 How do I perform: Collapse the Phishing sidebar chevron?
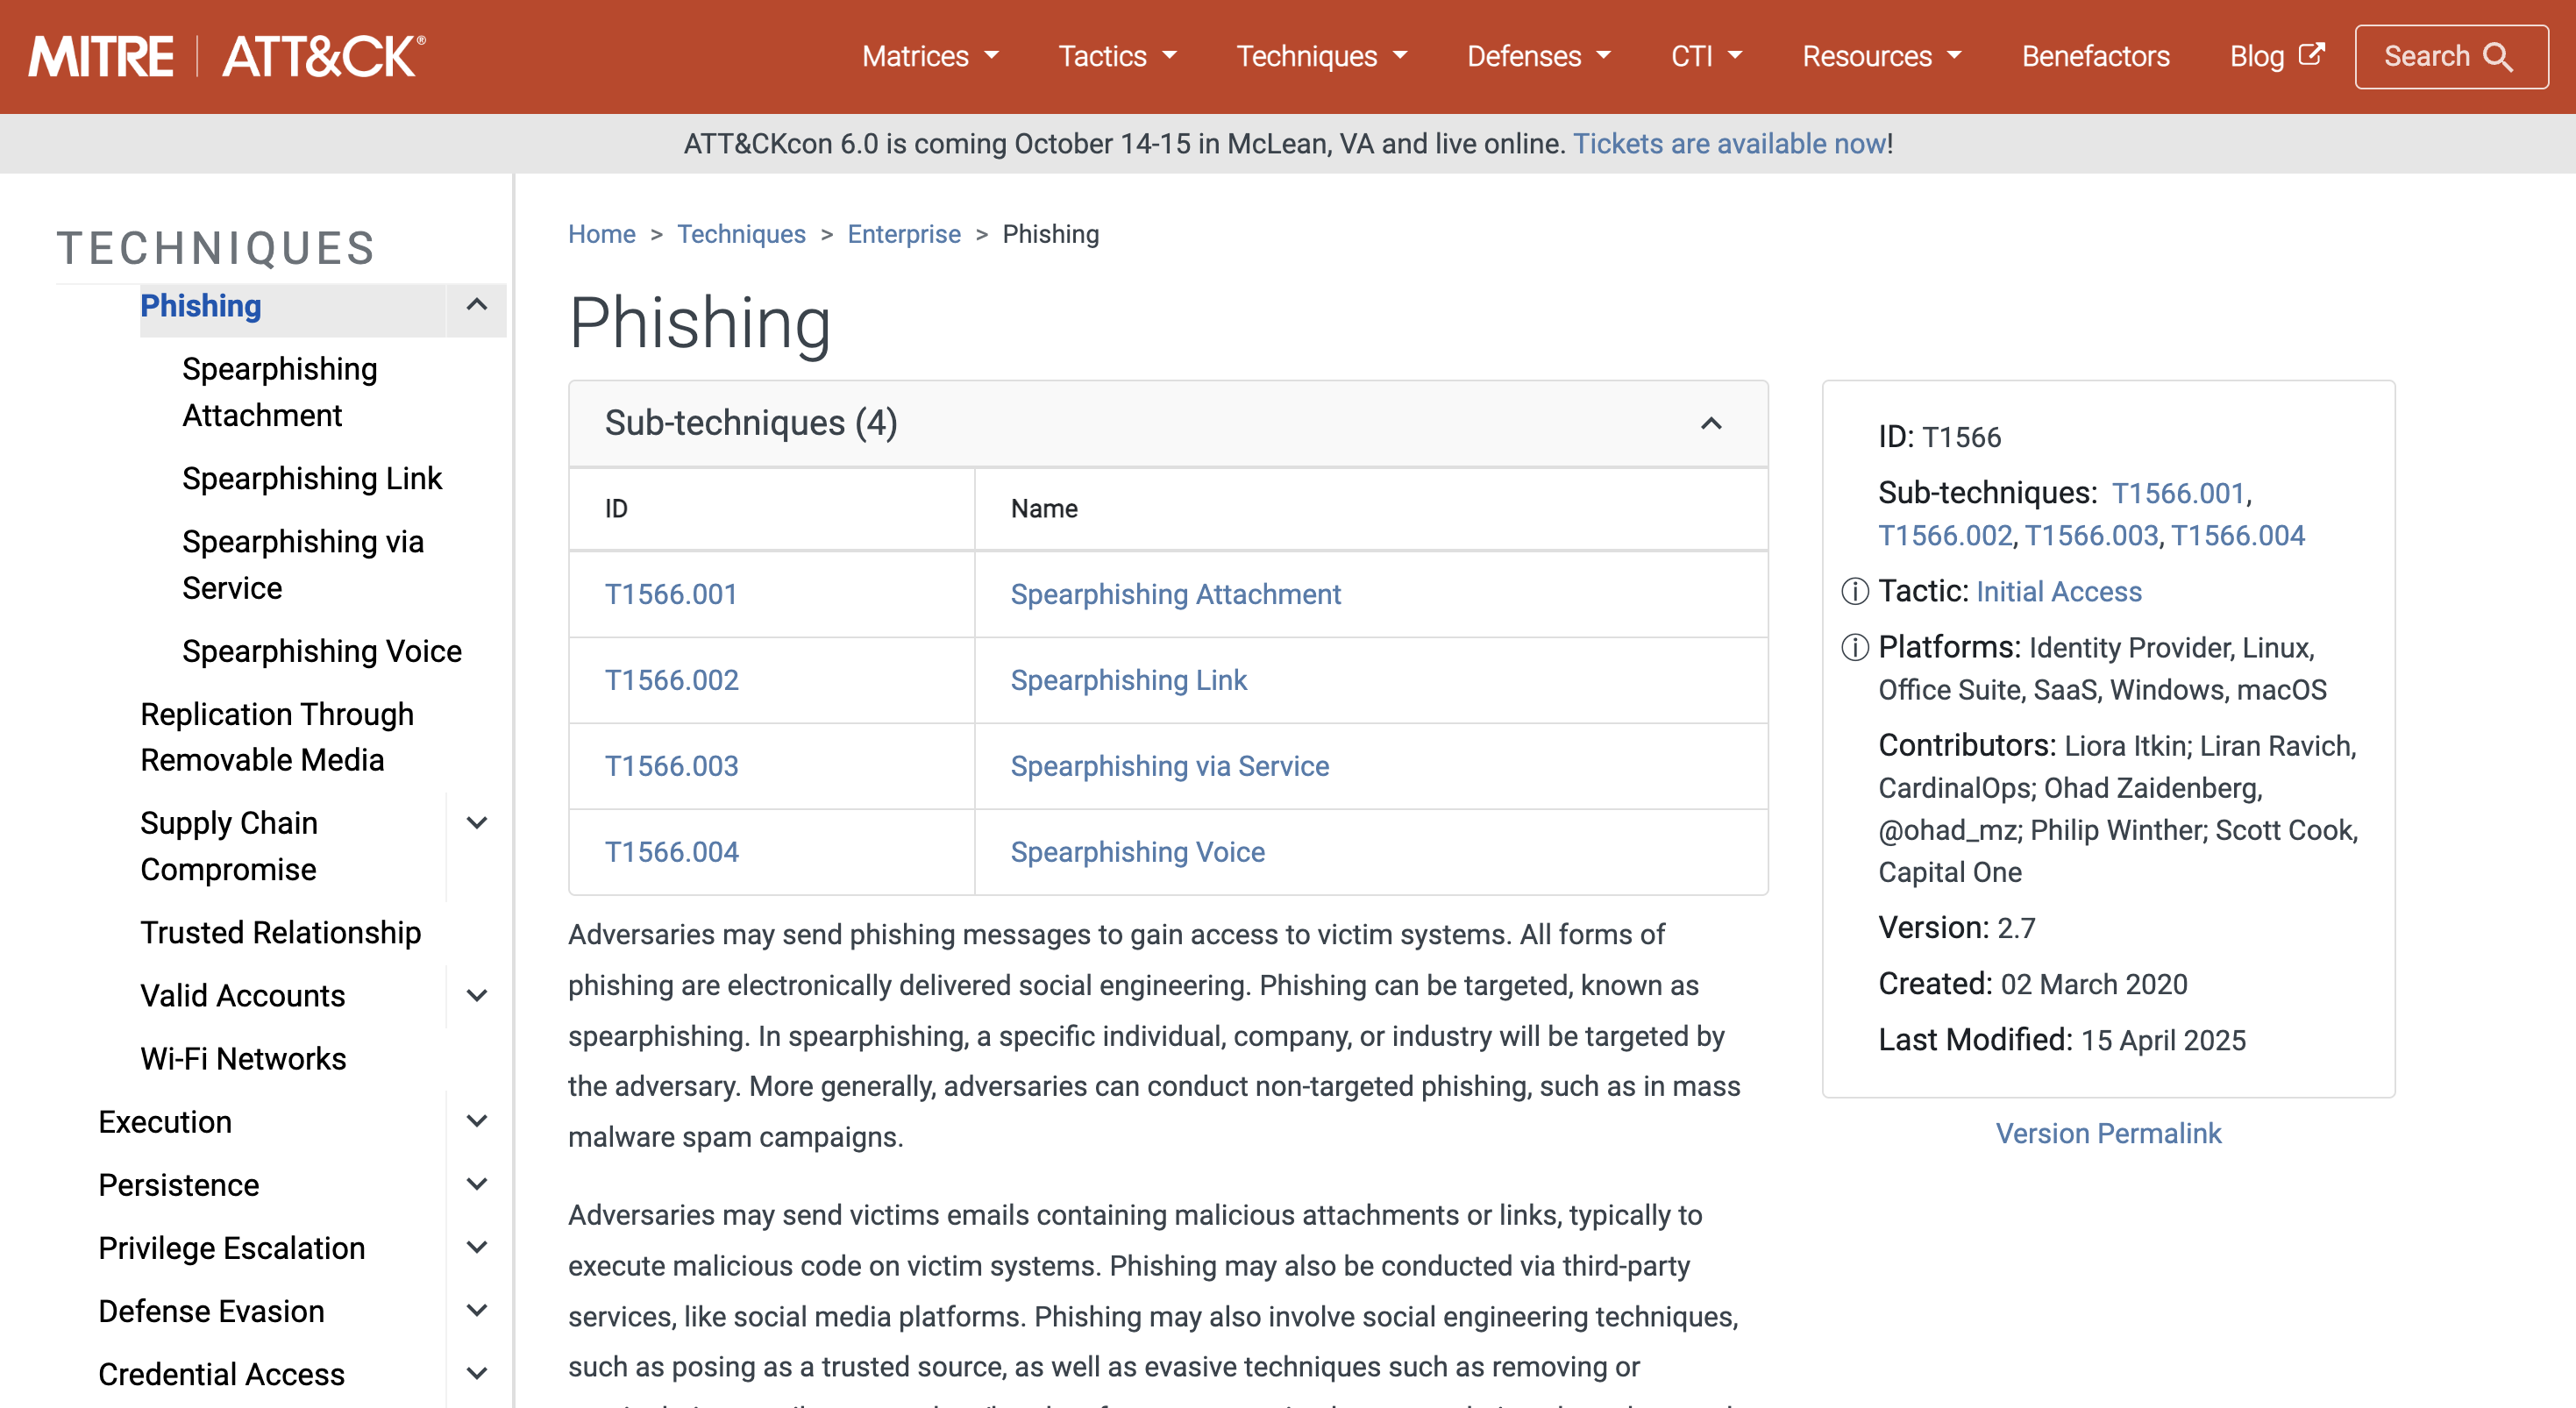click(x=477, y=305)
